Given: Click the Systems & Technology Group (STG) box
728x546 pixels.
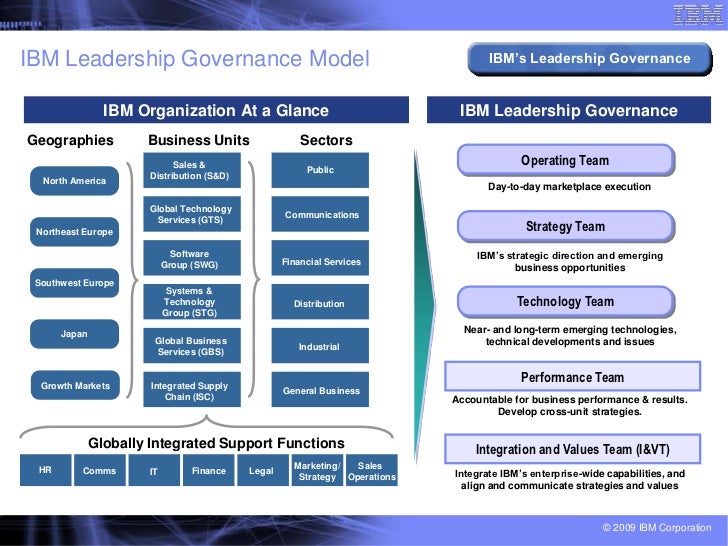Looking at the screenshot, I should click(x=192, y=302).
